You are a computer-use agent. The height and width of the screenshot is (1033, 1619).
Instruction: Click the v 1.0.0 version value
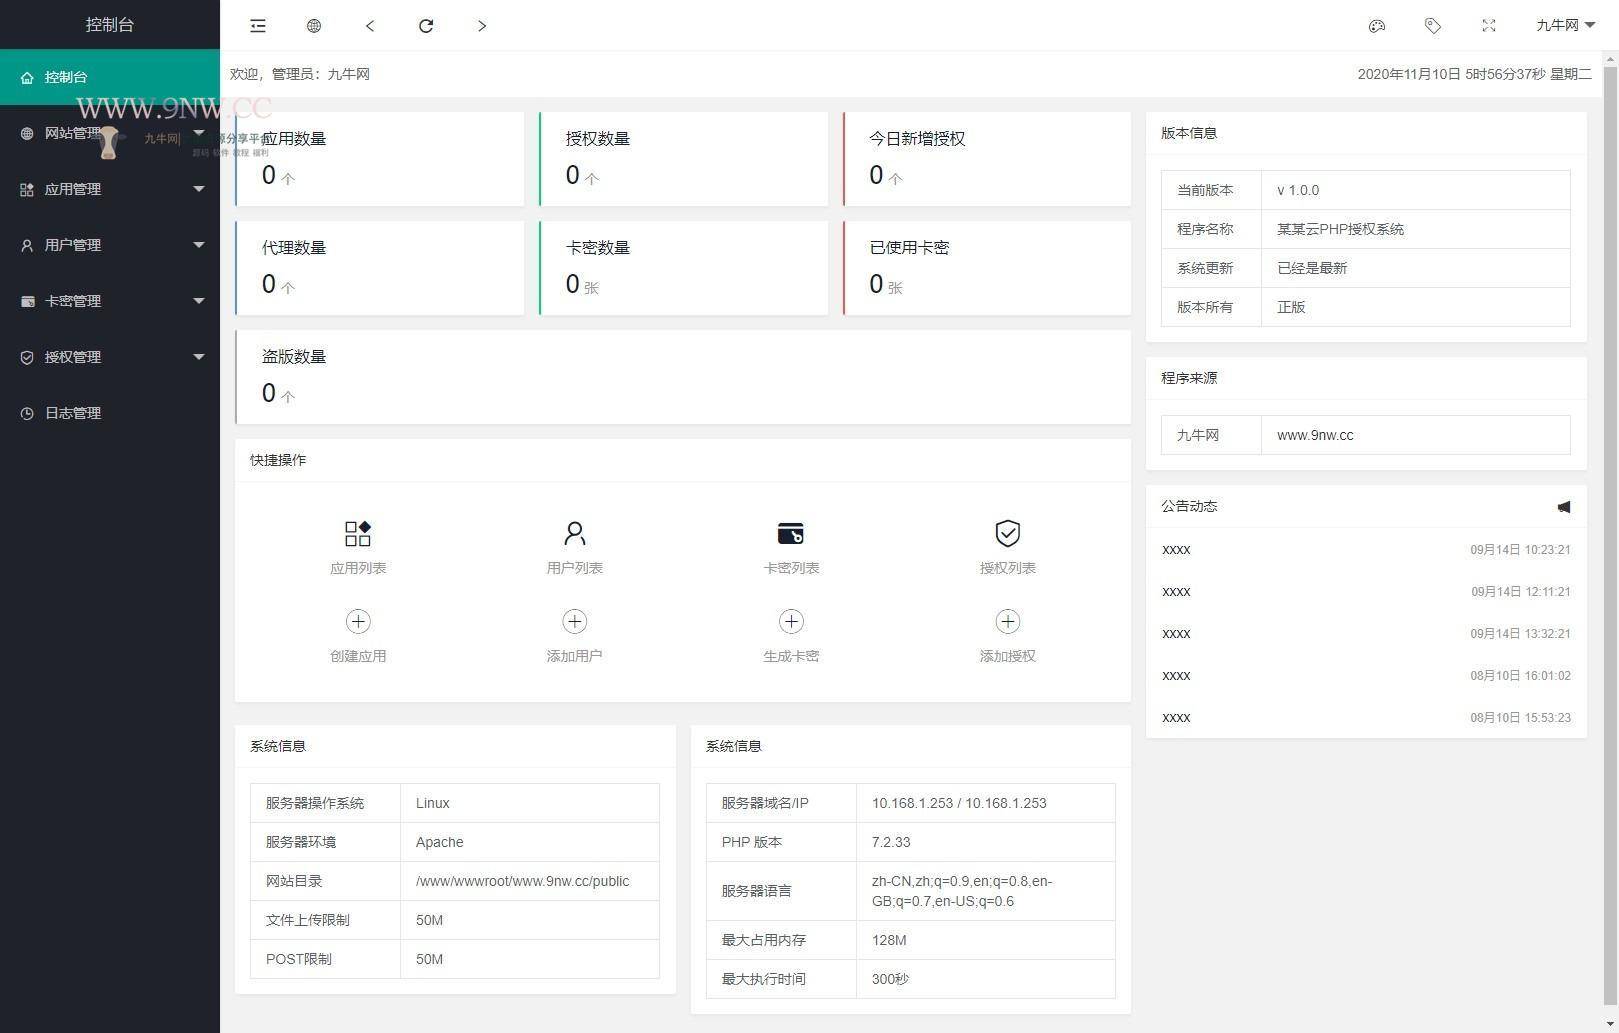coord(1298,190)
